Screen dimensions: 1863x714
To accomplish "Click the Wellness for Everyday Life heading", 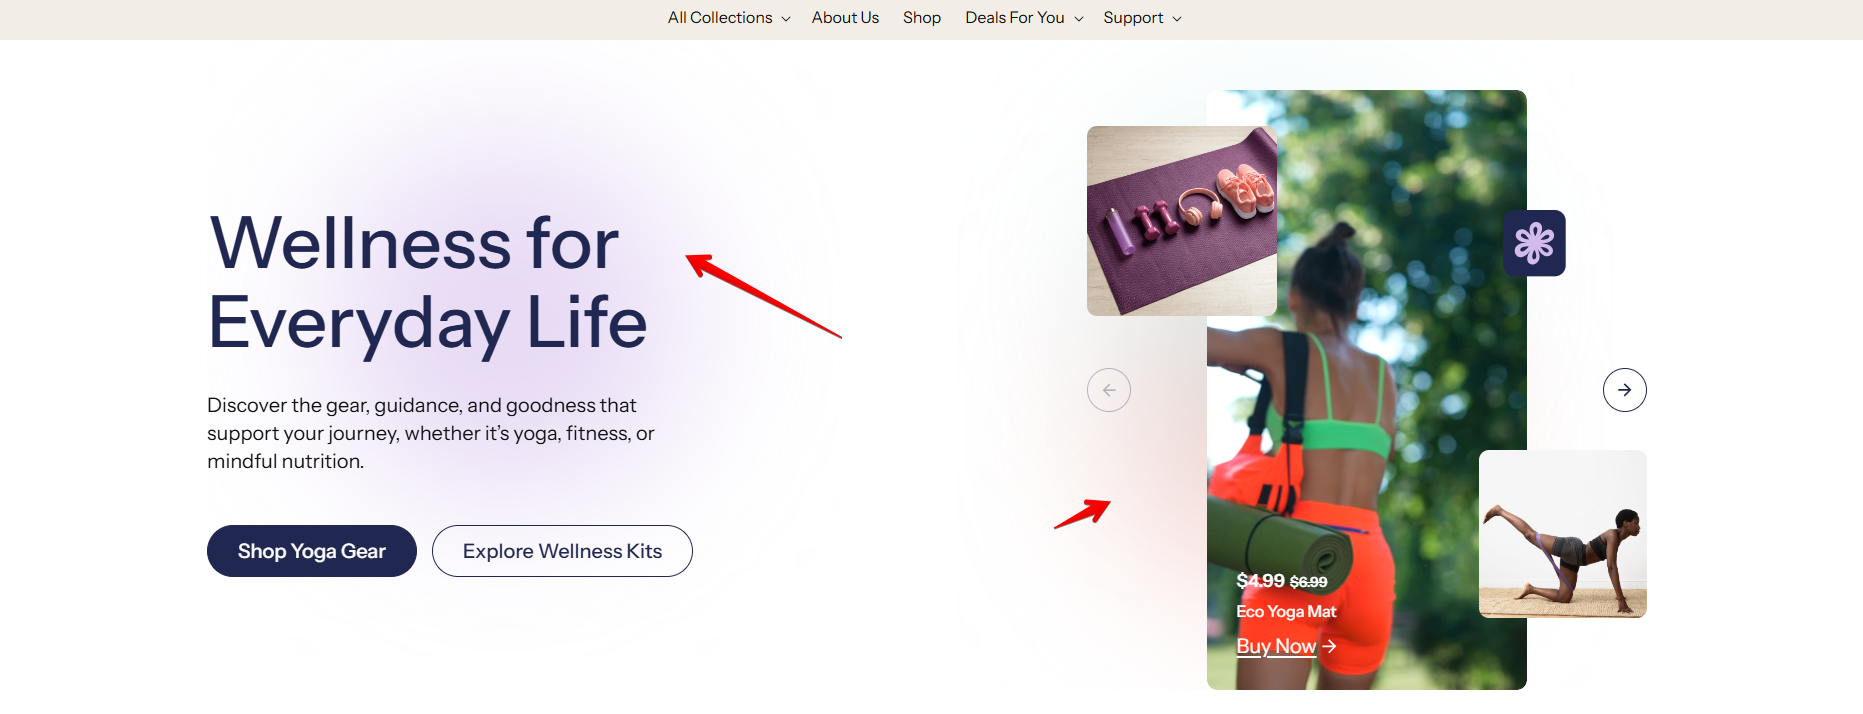I will (428, 283).
